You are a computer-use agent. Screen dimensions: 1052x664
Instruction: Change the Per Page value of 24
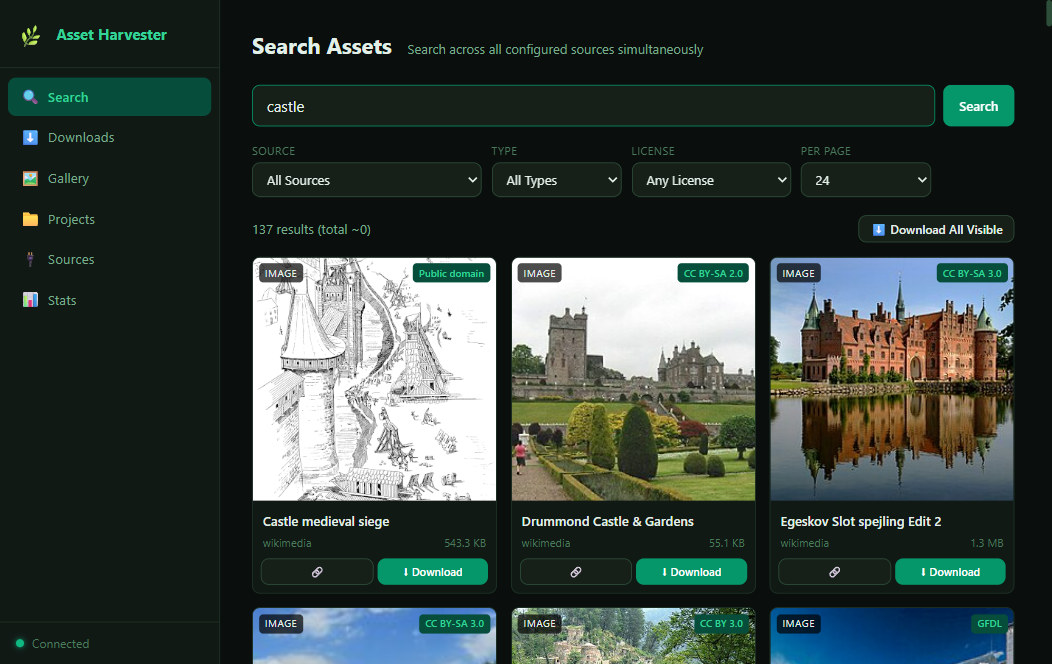point(865,180)
